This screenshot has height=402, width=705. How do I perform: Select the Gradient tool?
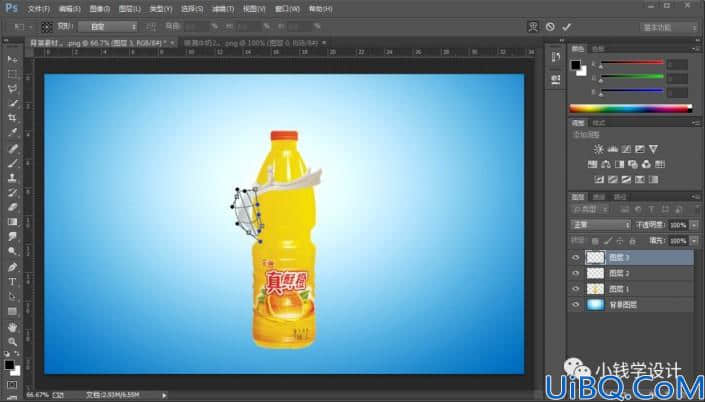pos(12,222)
